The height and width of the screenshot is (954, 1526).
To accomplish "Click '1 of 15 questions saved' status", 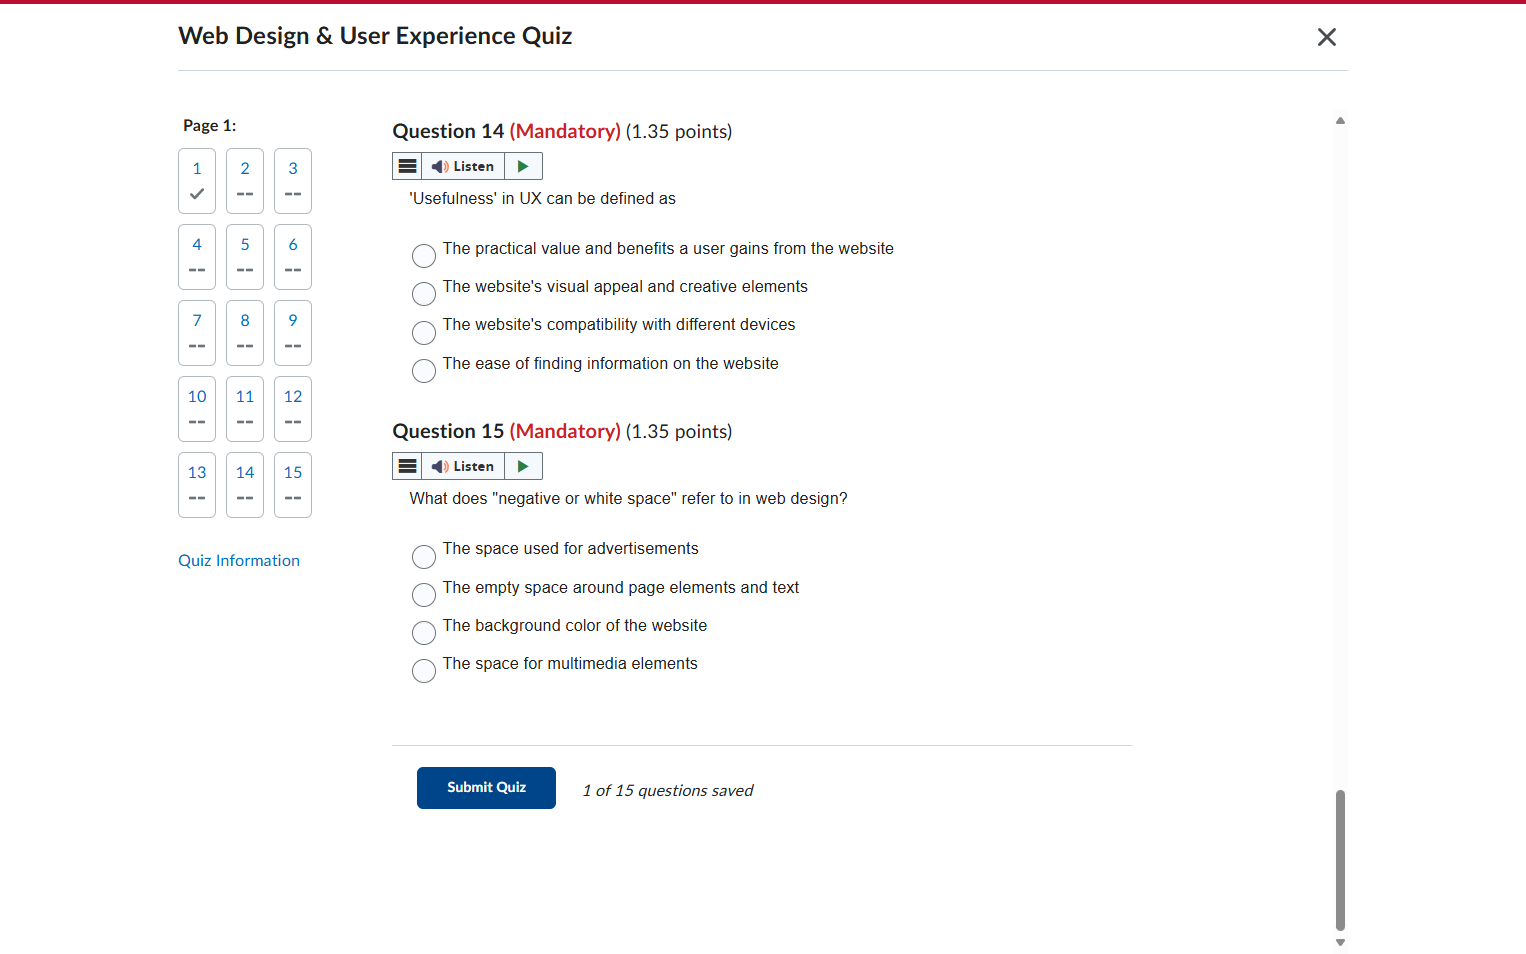I will click(668, 790).
